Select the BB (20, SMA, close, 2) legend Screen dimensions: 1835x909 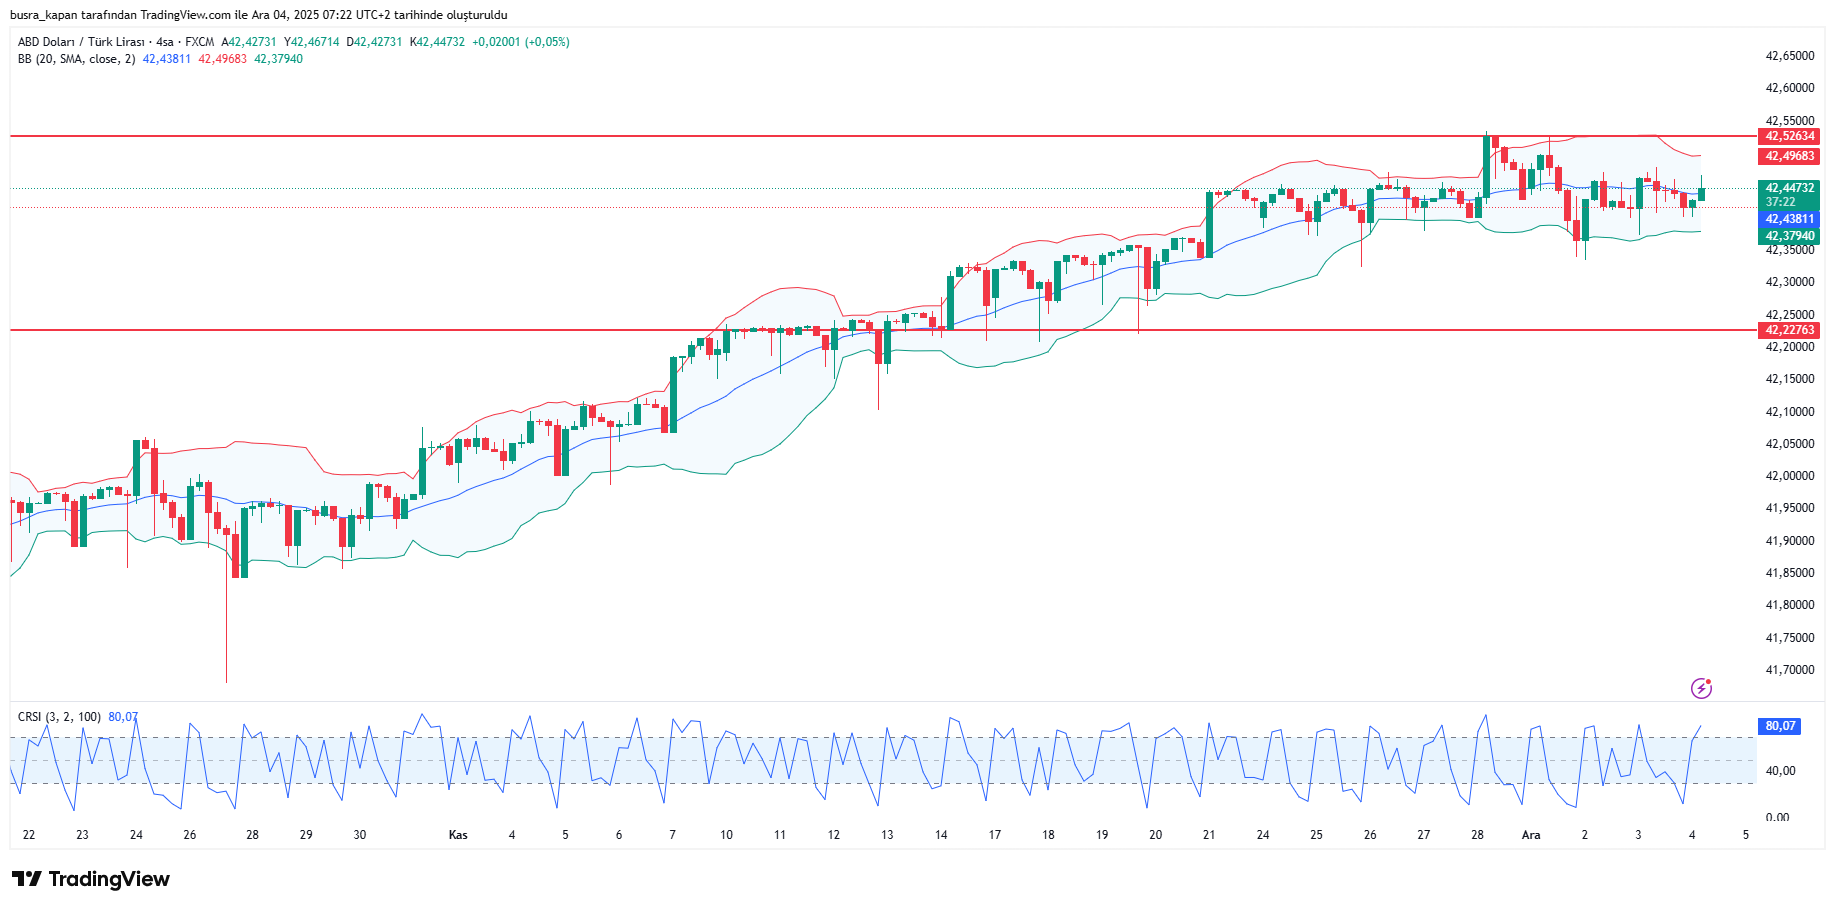point(76,59)
